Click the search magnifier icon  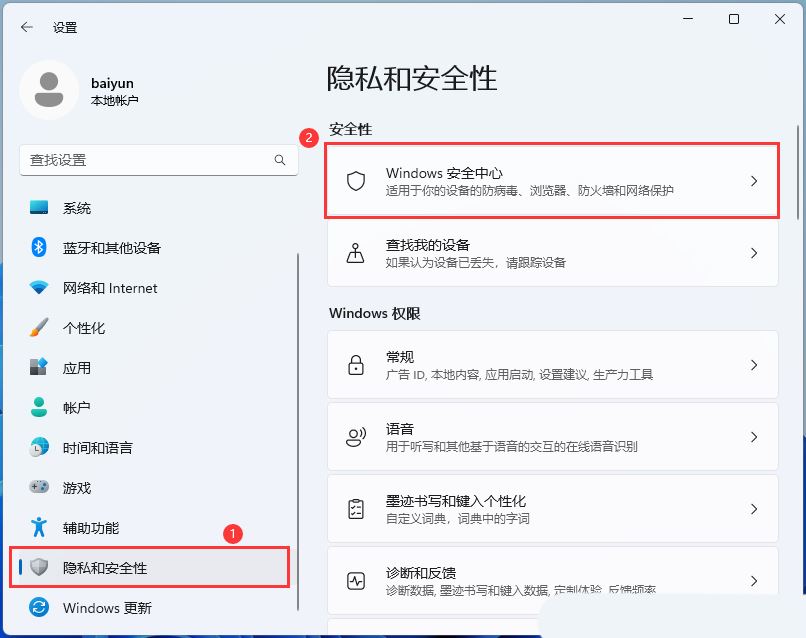(x=280, y=160)
